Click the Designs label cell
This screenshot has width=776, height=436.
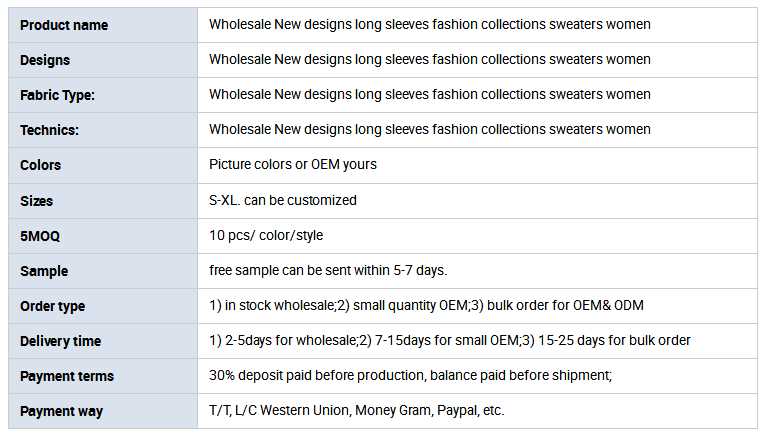[45, 60]
